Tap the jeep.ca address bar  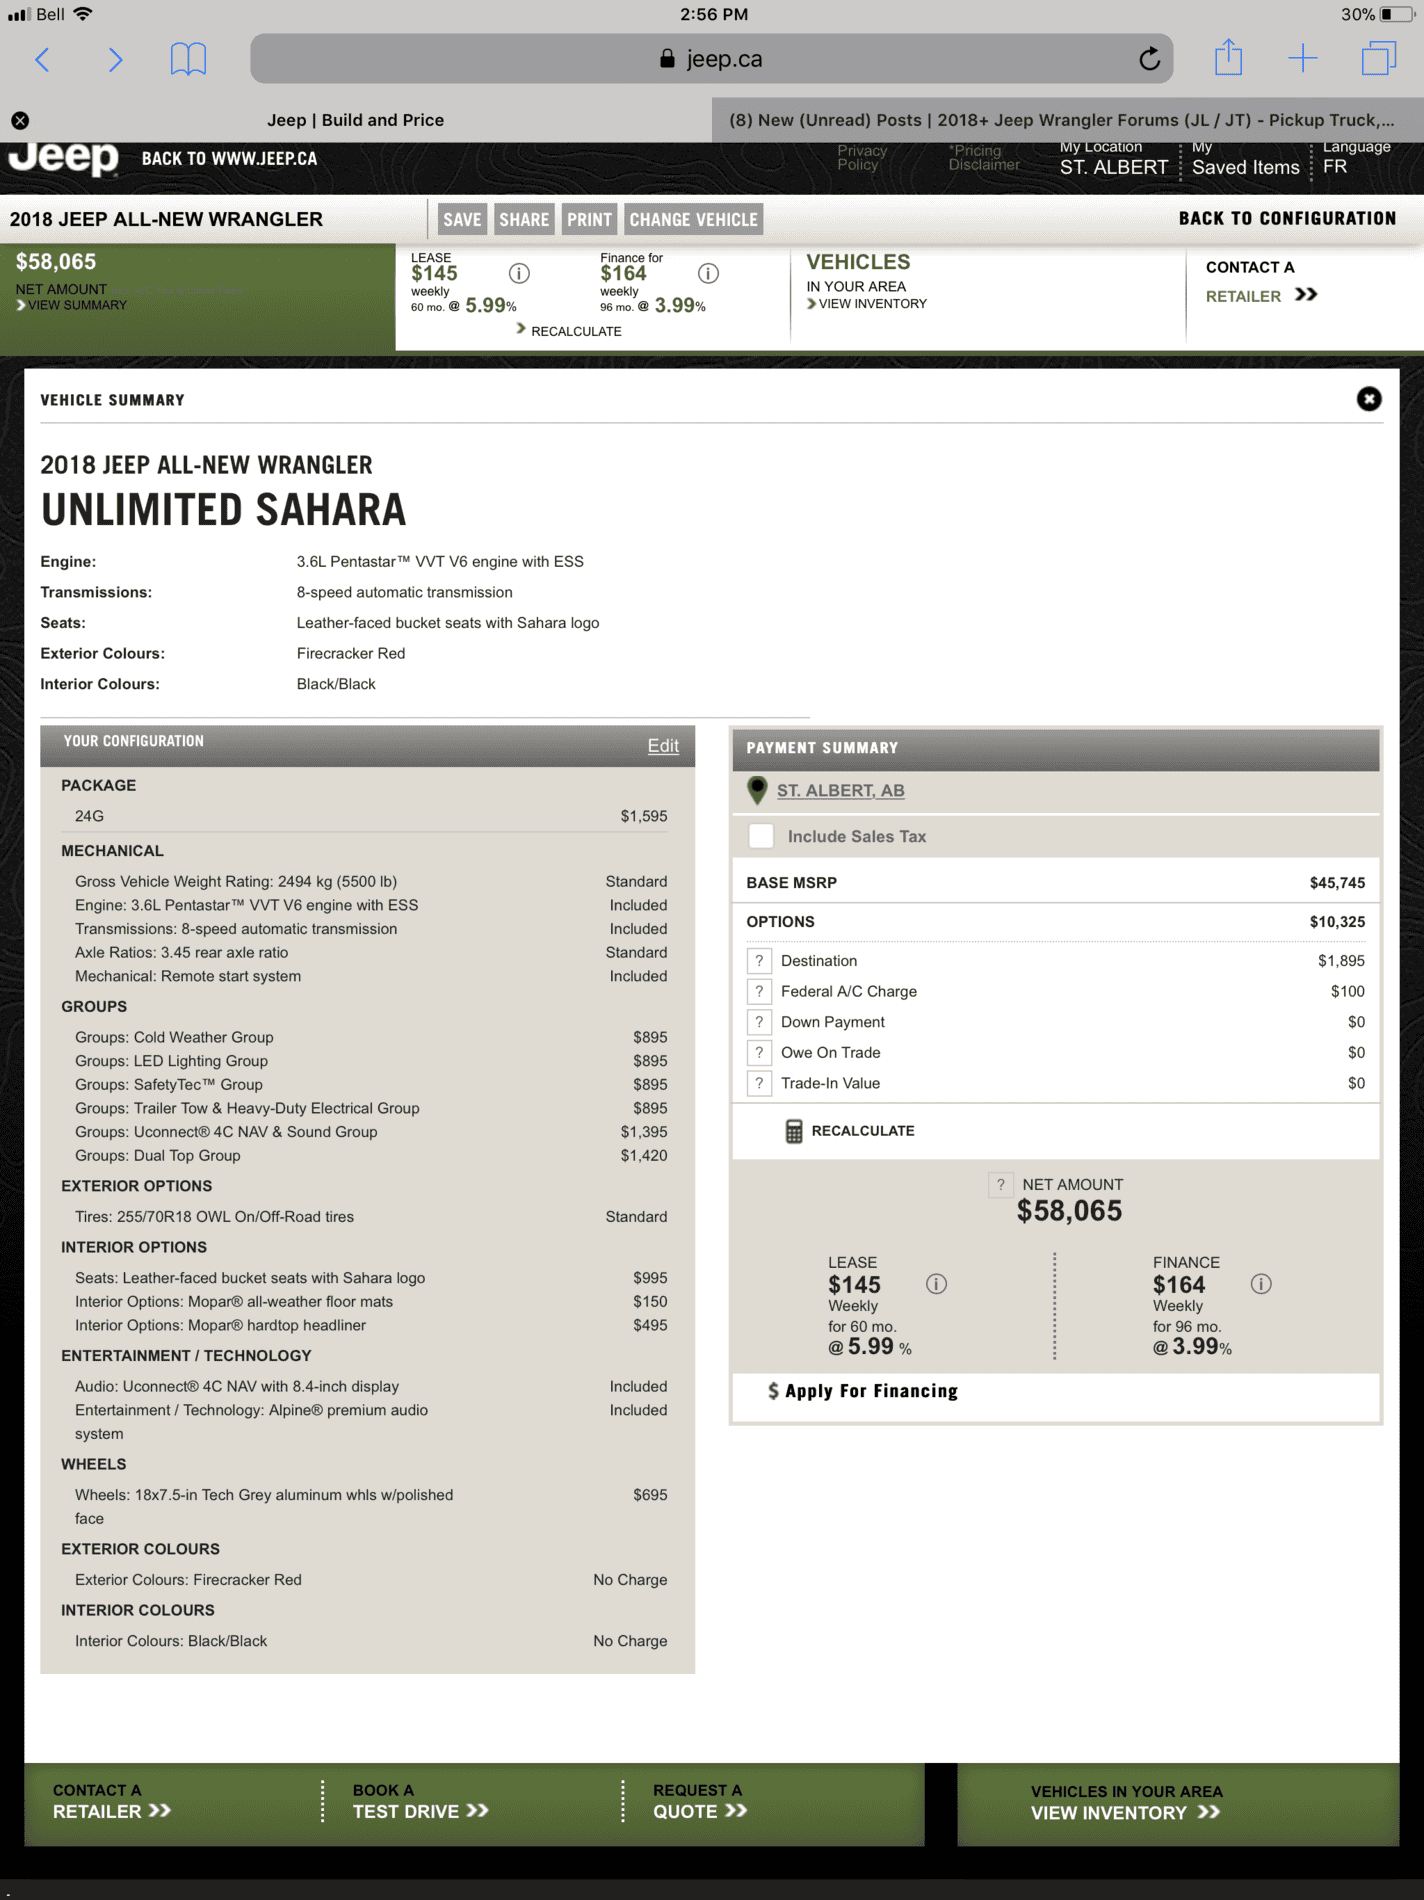pos(711,59)
